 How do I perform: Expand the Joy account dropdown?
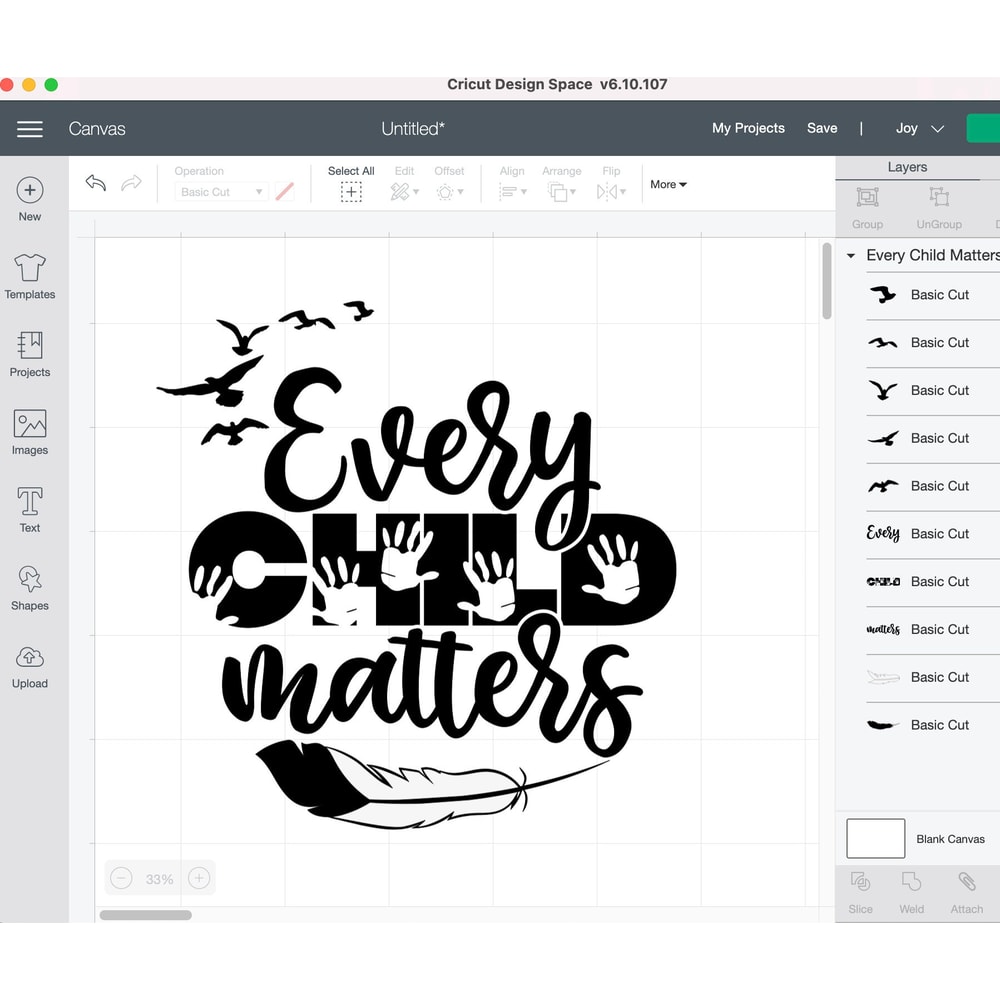tap(918, 128)
